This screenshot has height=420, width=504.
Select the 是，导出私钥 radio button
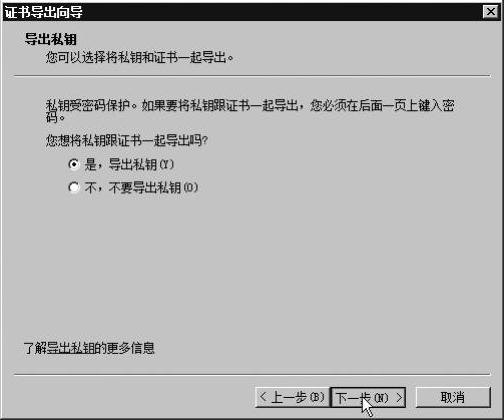tap(74, 164)
